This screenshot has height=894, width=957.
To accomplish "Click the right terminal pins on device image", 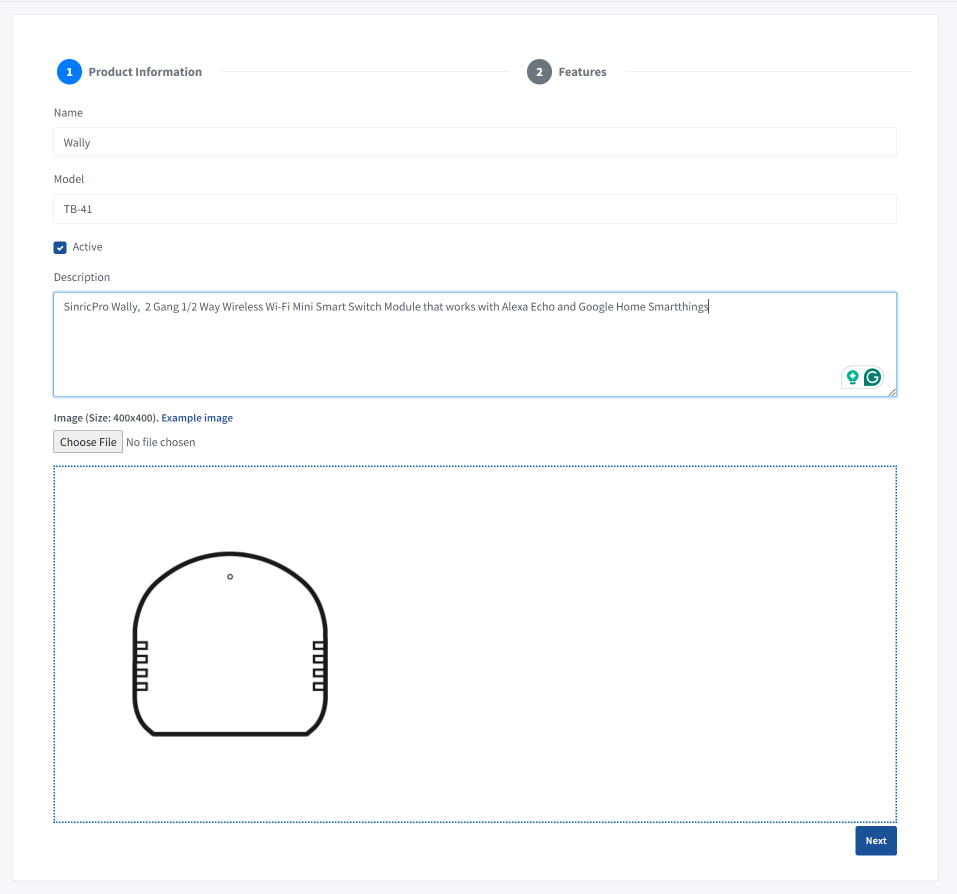I will pos(320,665).
